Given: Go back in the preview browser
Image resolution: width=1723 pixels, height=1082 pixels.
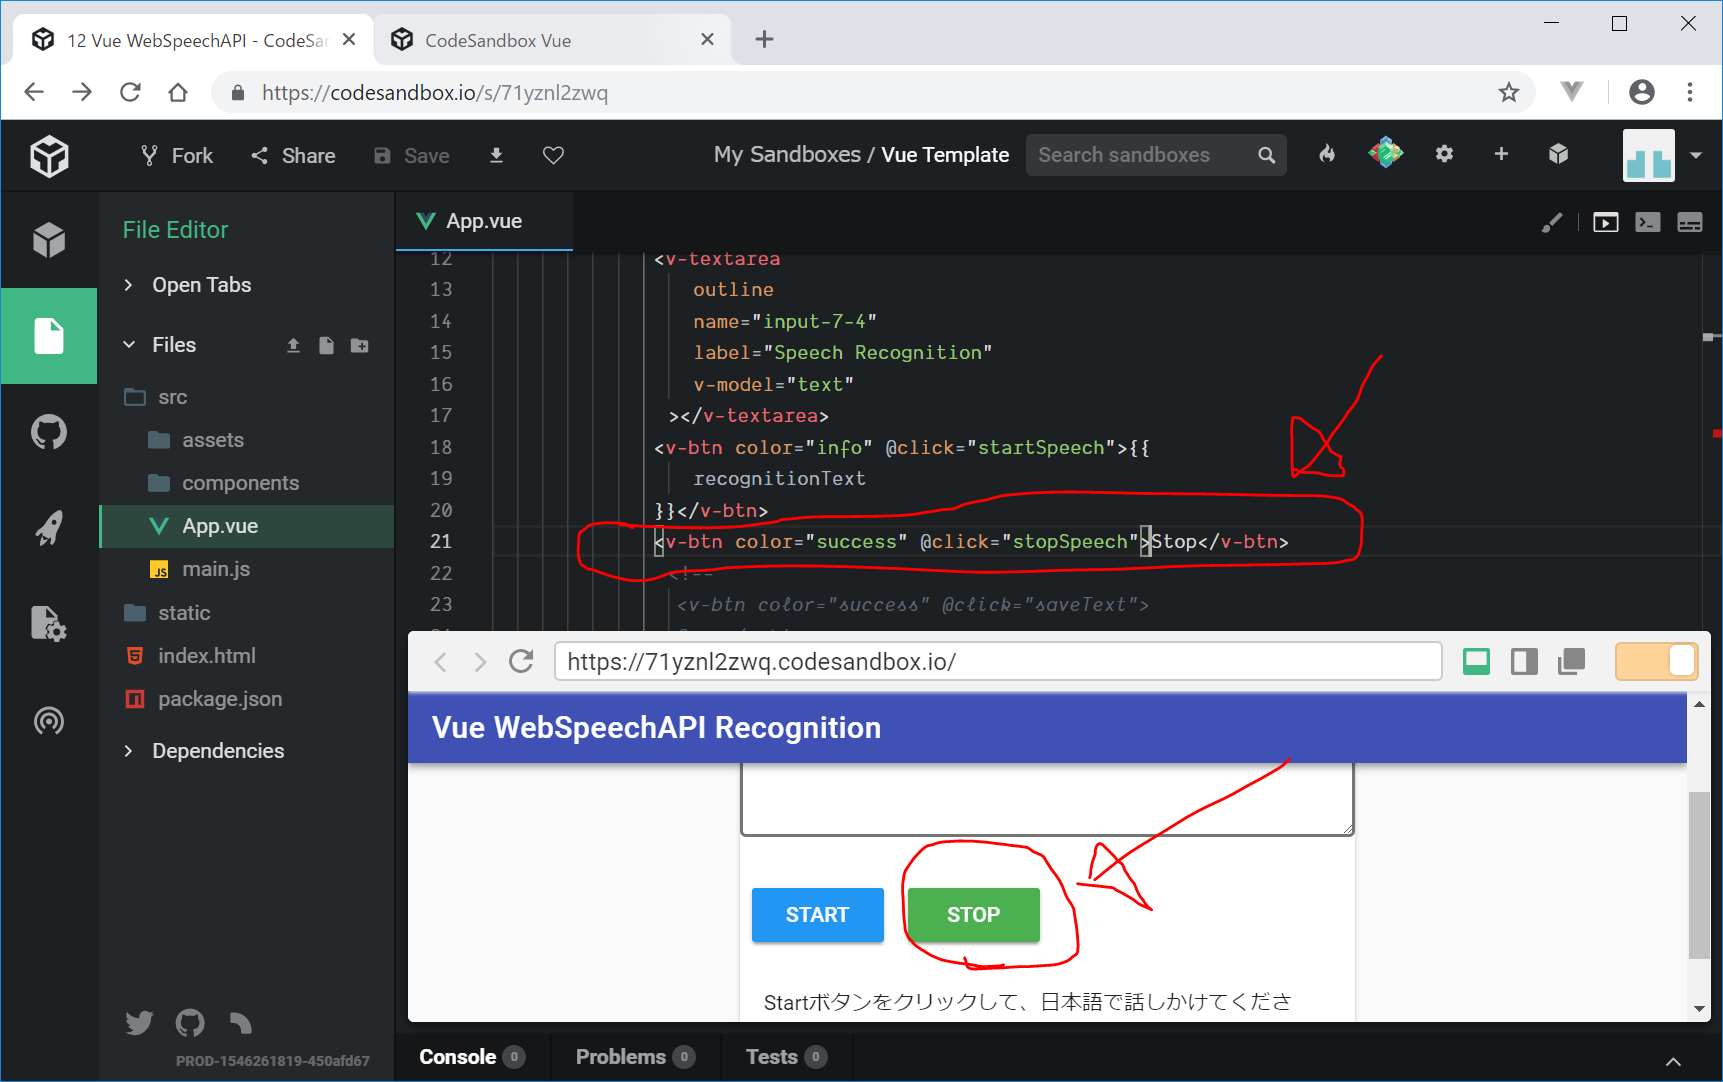Looking at the screenshot, I should [440, 662].
